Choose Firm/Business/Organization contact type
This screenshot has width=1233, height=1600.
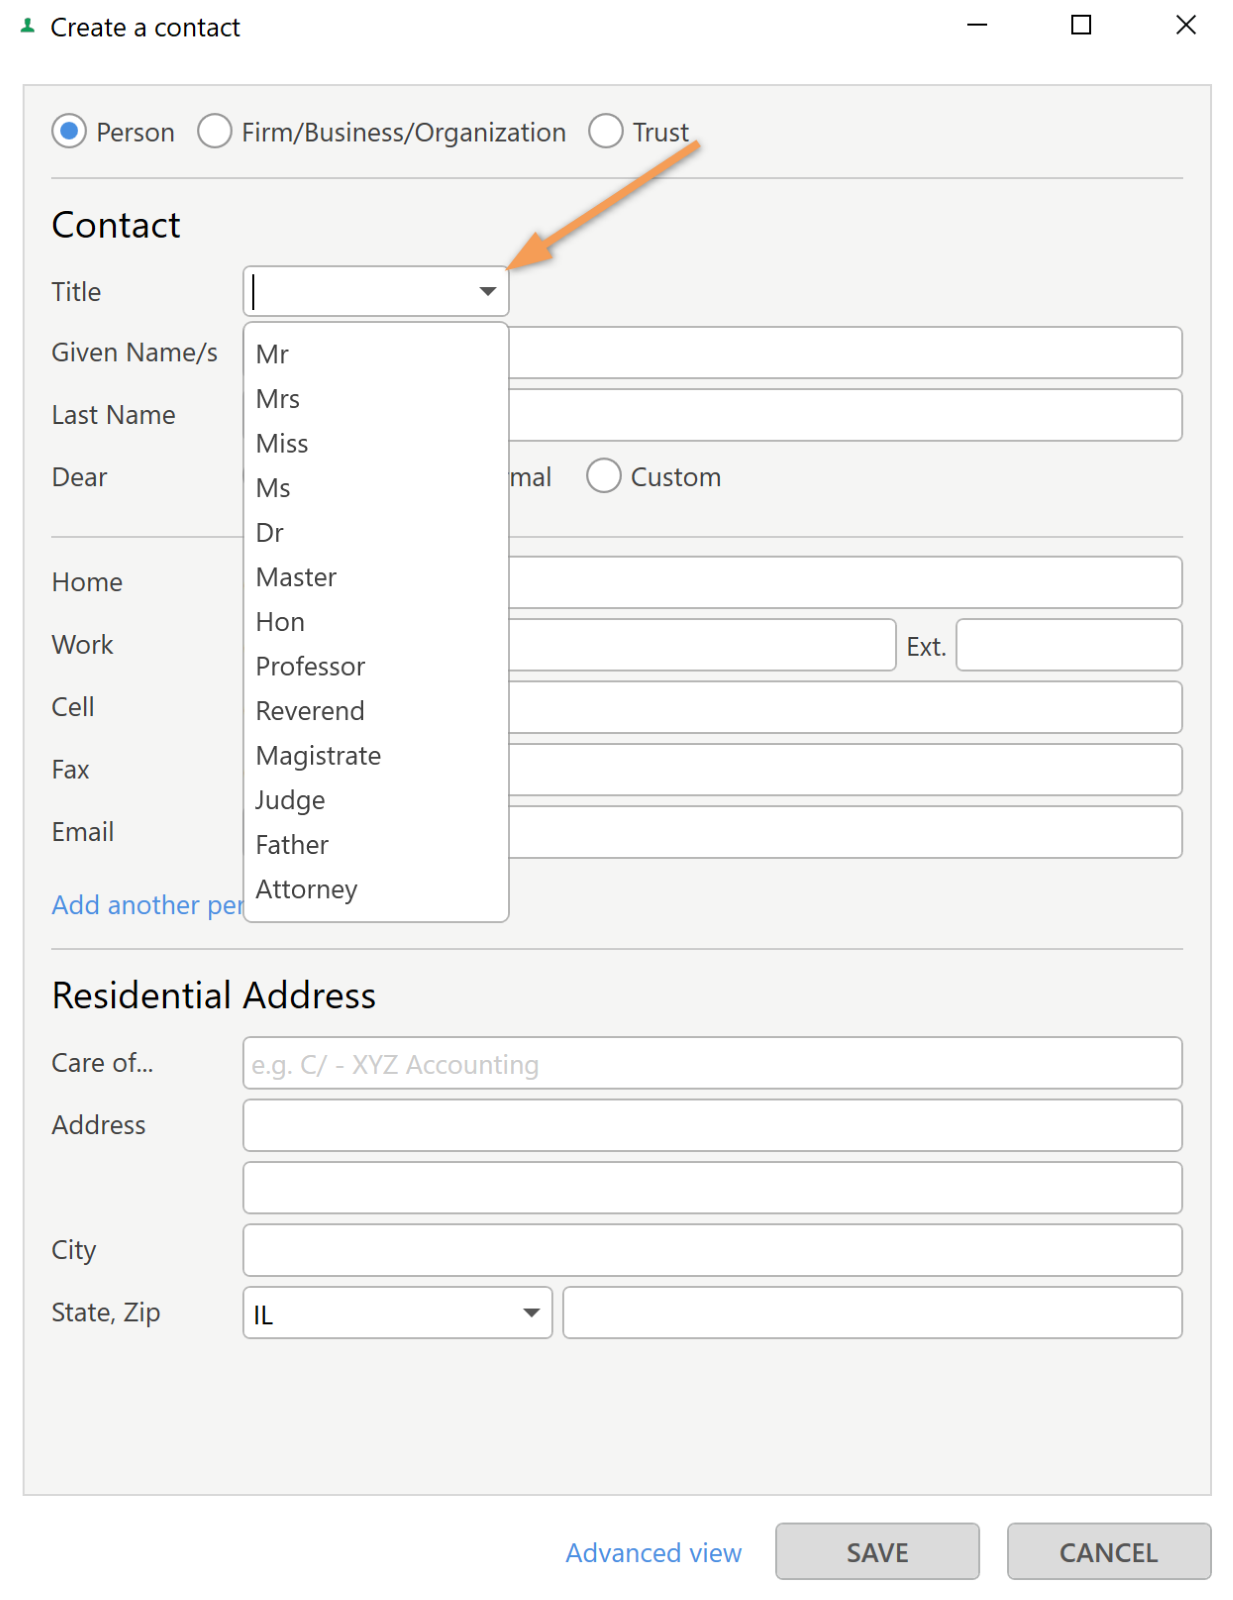[214, 131]
